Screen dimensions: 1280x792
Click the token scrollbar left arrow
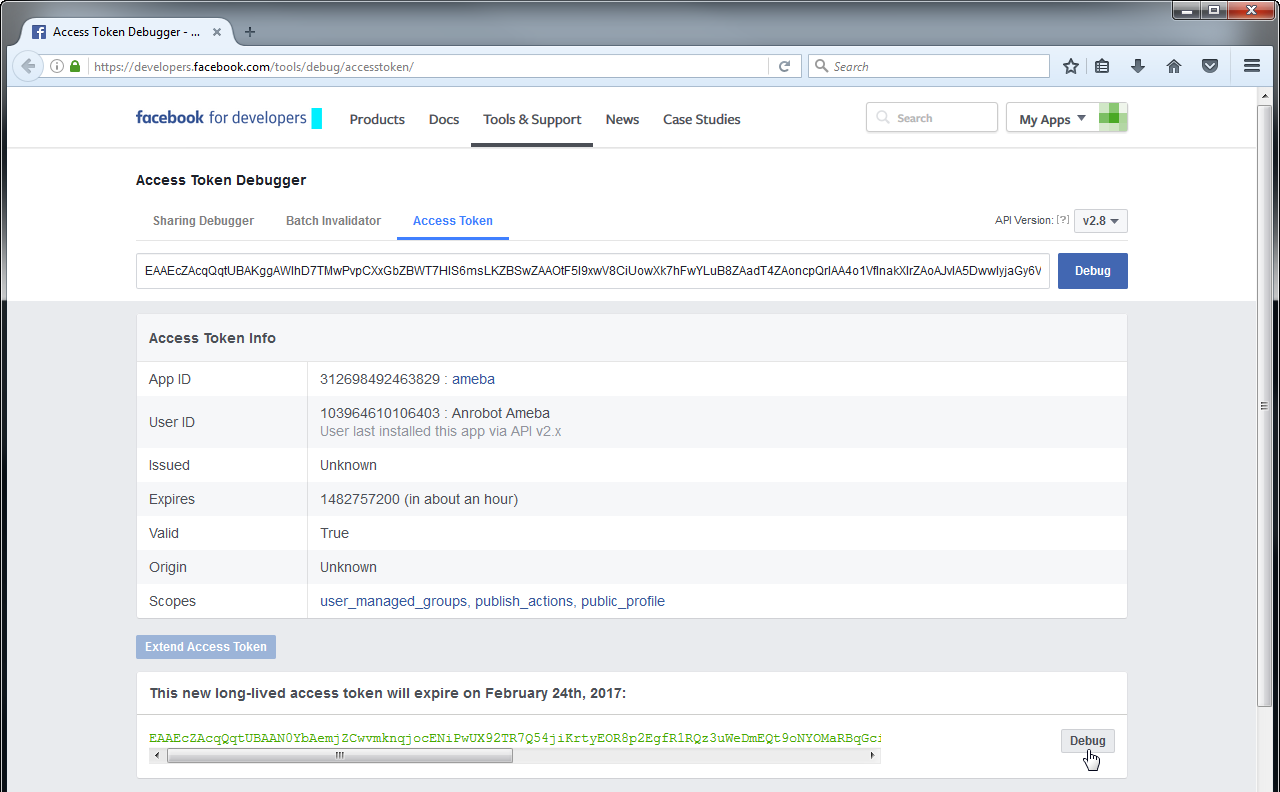[156, 756]
